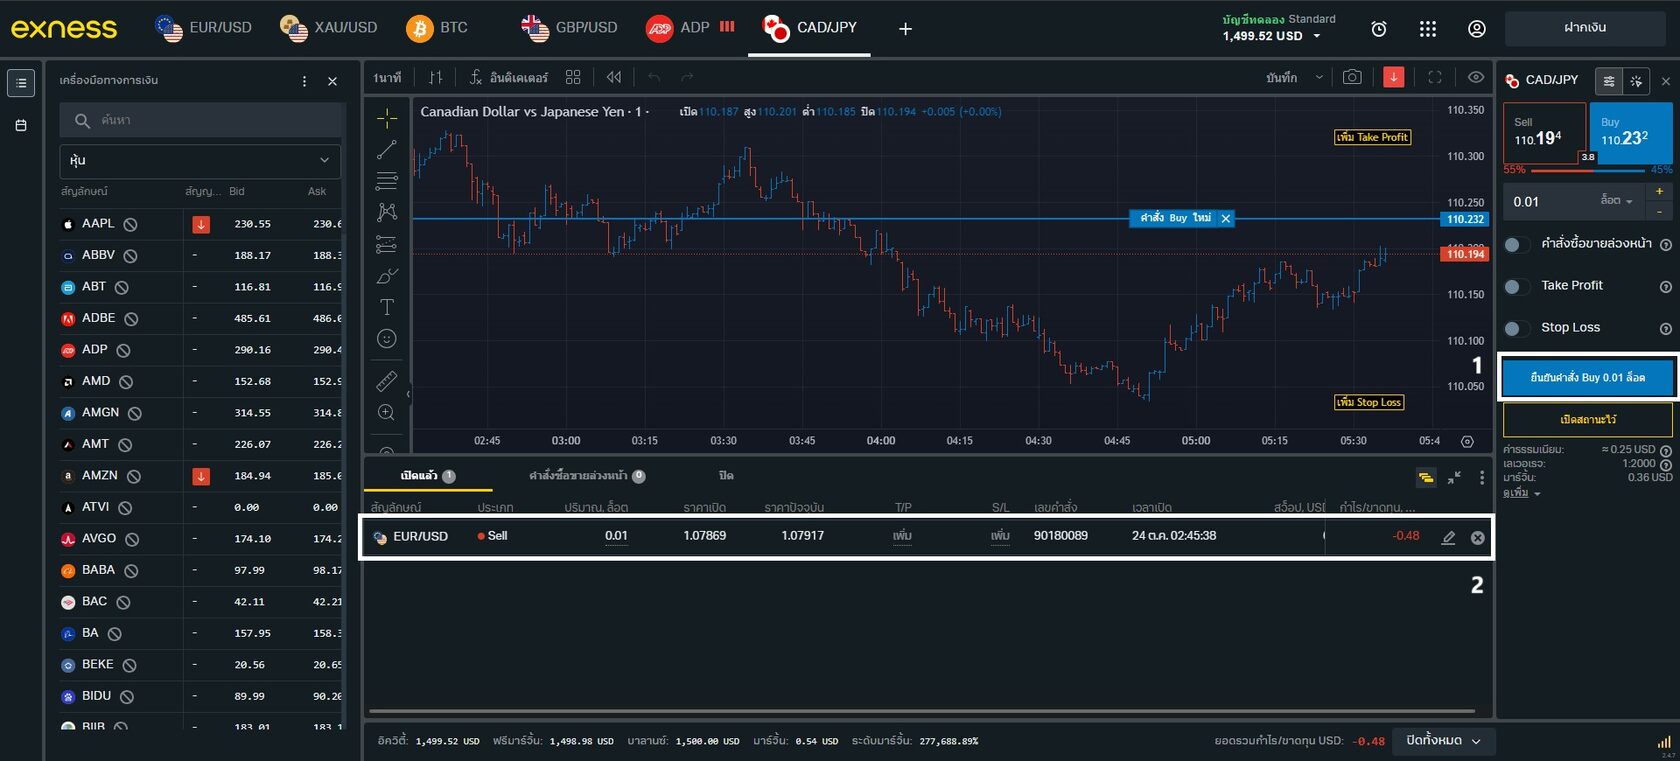Select the trend line drawing tool

click(x=387, y=150)
